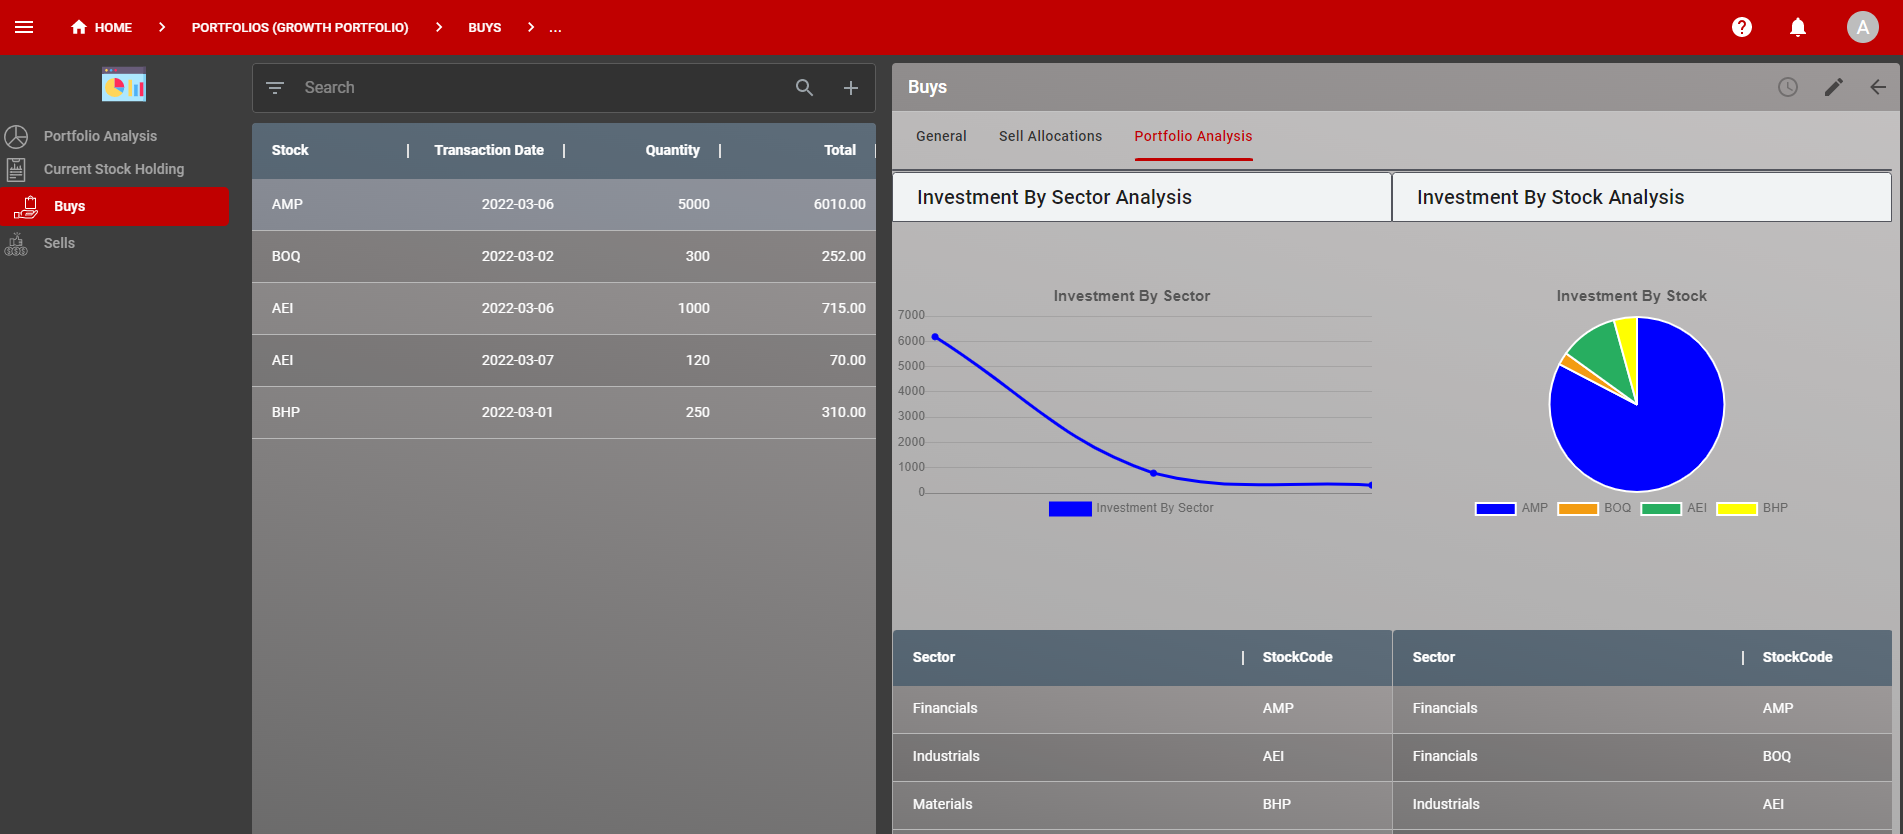Screen dimensions: 1903x834
Task: Go to the HOME breadcrumb text
Action: (113, 27)
